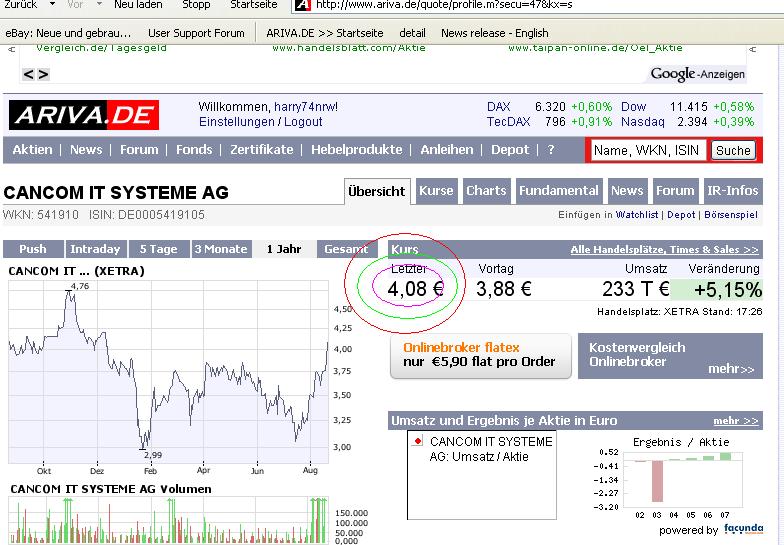Click the Logout link
This screenshot has width=784, height=545.
tap(303, 122)
